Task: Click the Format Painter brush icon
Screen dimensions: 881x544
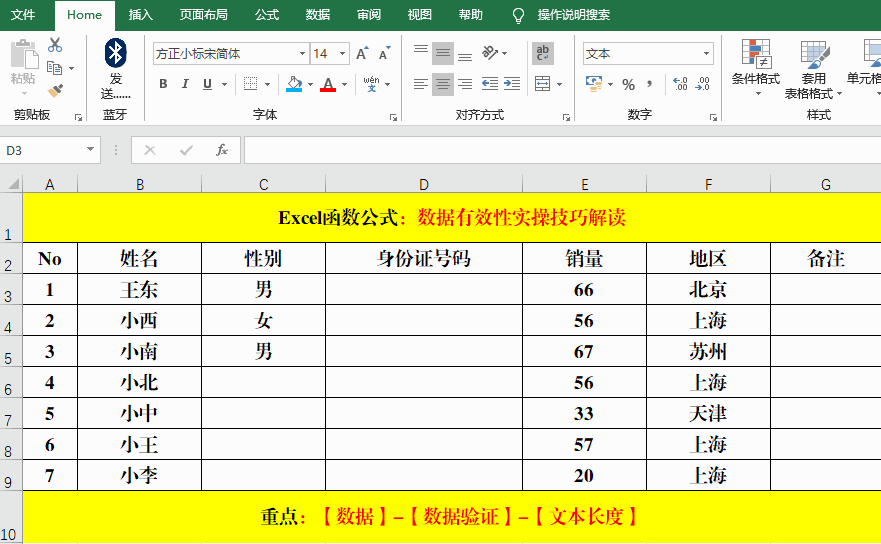Action: [x=55, y=90]
